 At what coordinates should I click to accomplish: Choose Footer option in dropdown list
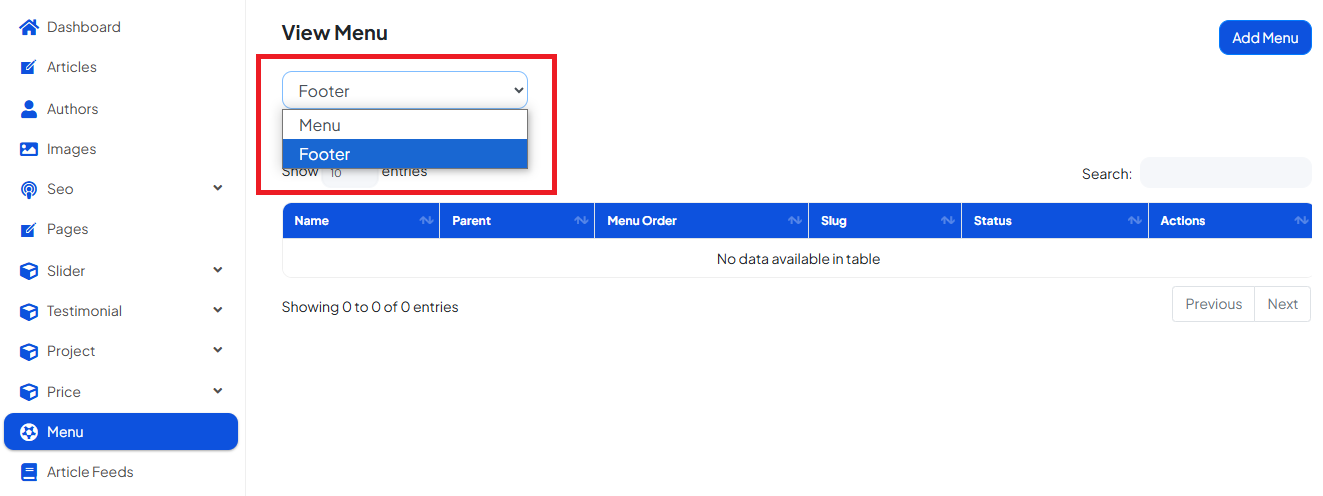[405, 154]
